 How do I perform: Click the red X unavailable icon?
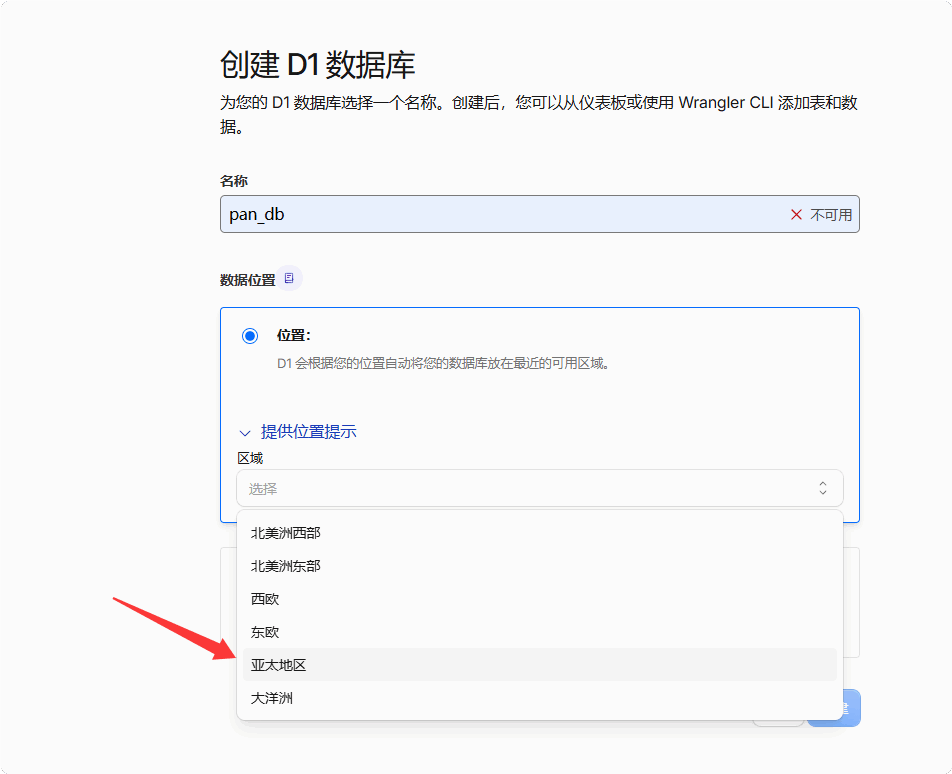[796, 214]
